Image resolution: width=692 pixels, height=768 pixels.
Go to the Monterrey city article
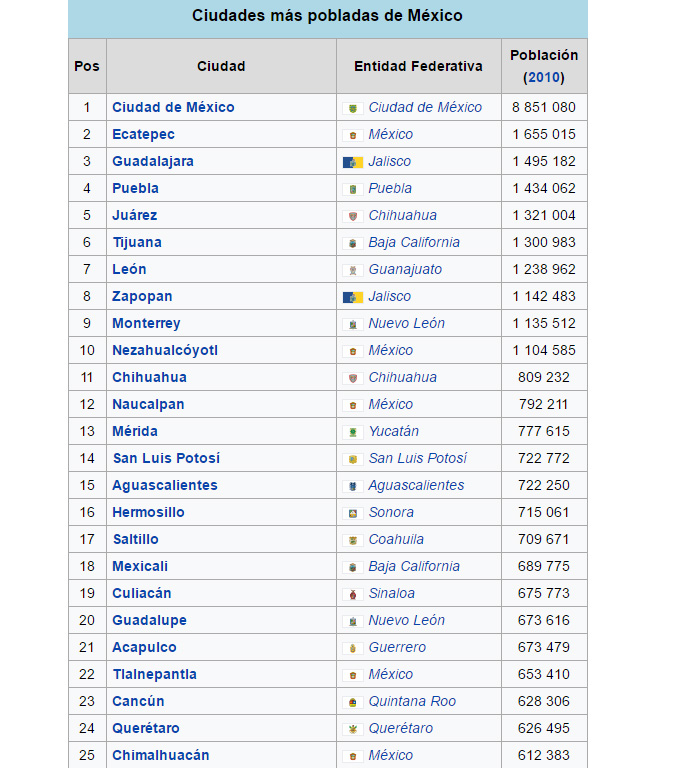coord(146,324)
